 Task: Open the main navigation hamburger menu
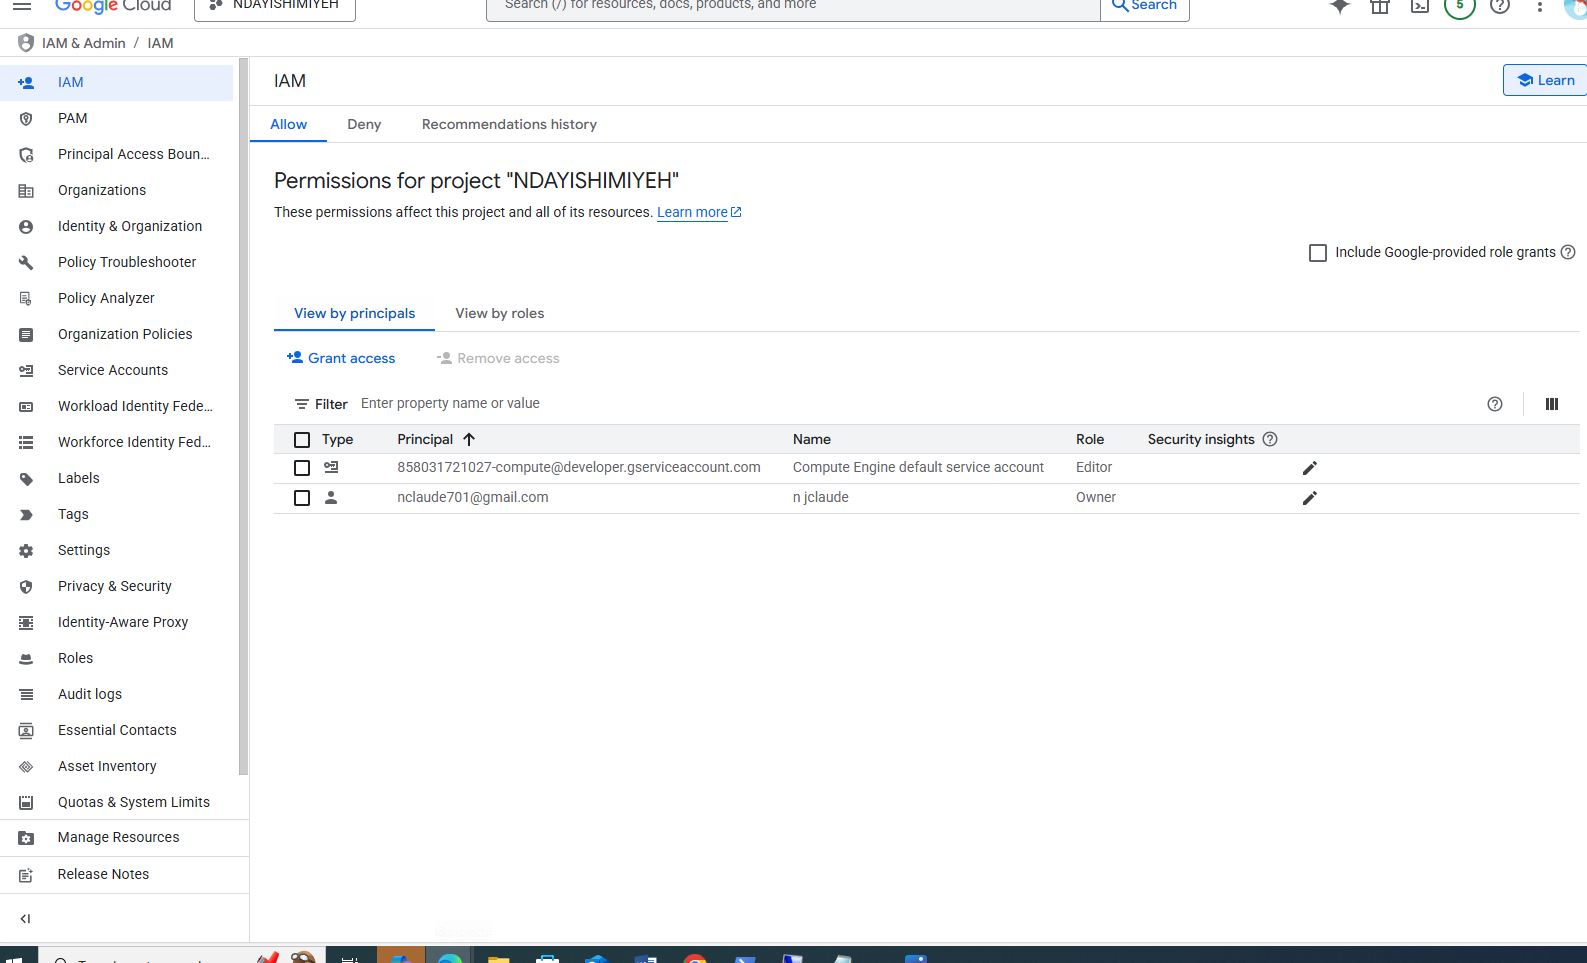tap(22, 5)
